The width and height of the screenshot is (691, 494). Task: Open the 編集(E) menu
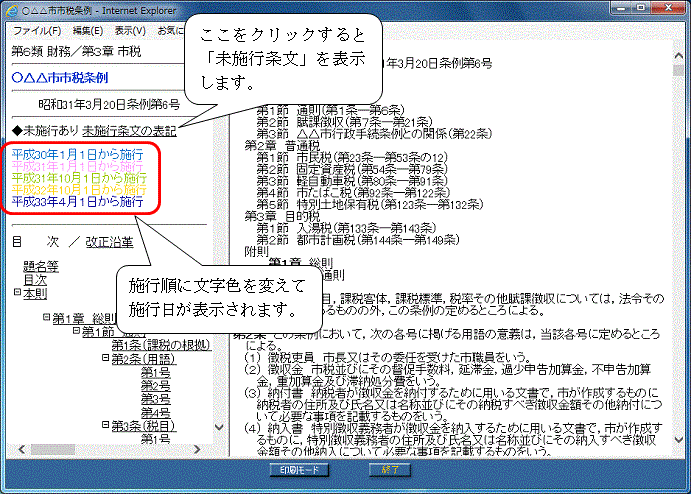(88, 31)
